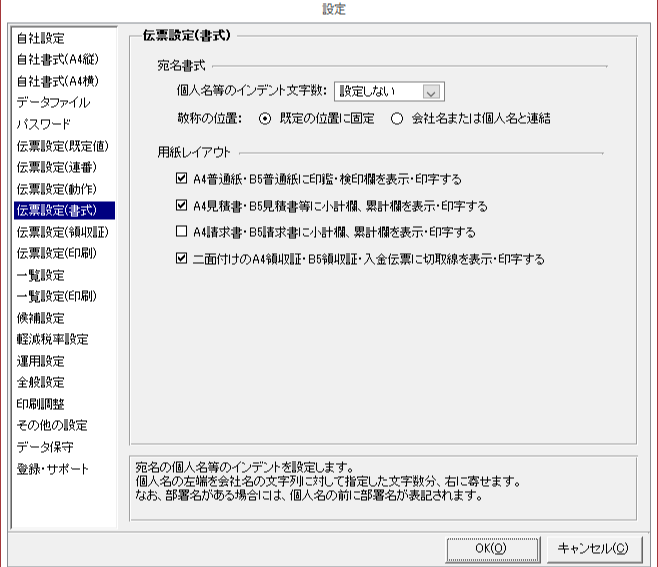
Task: Open 軽減税率設定 page
Action: pos(52,339)
